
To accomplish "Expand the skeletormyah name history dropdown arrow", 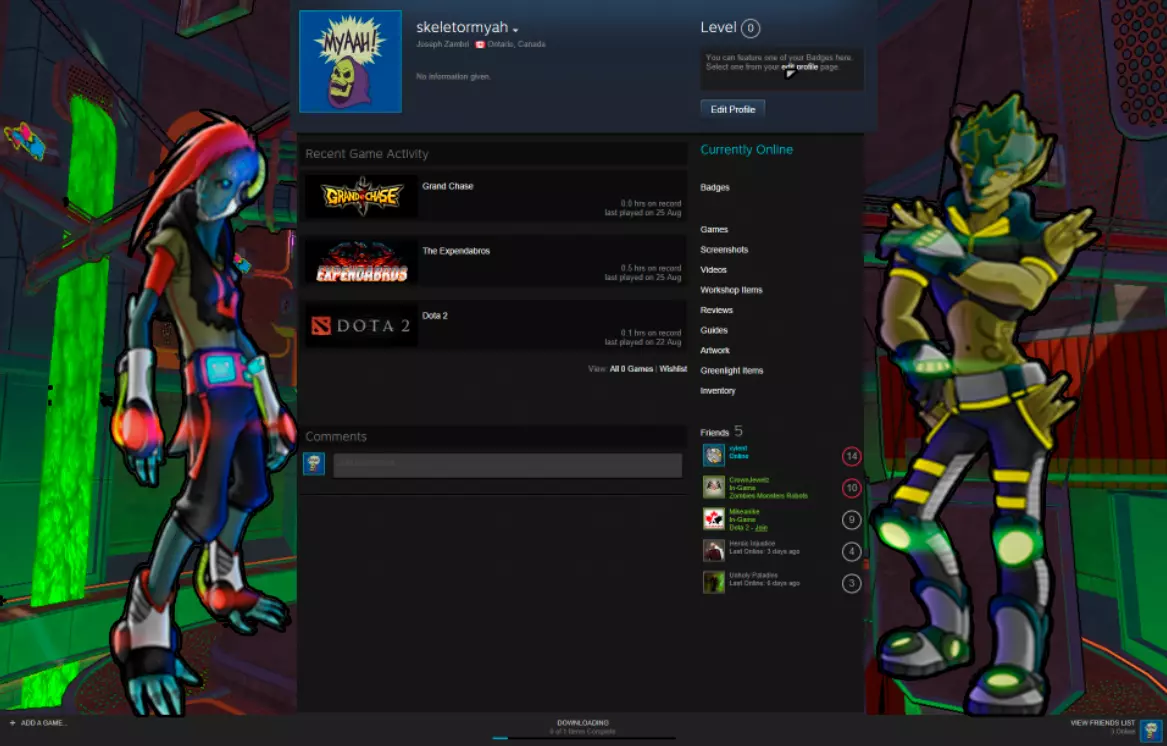I will (x=515, y=31).
